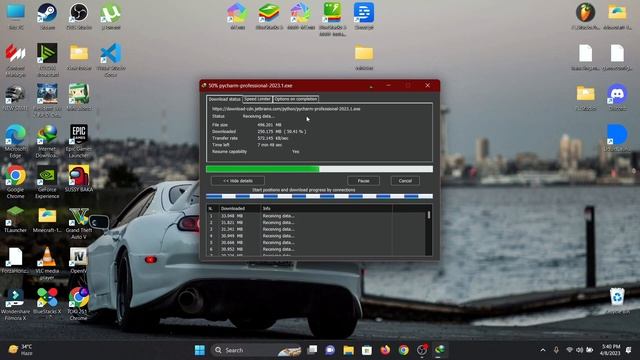Open the Firefox icon in the taskbar
This screenshot has height=360, width=640.
point(385,350)
